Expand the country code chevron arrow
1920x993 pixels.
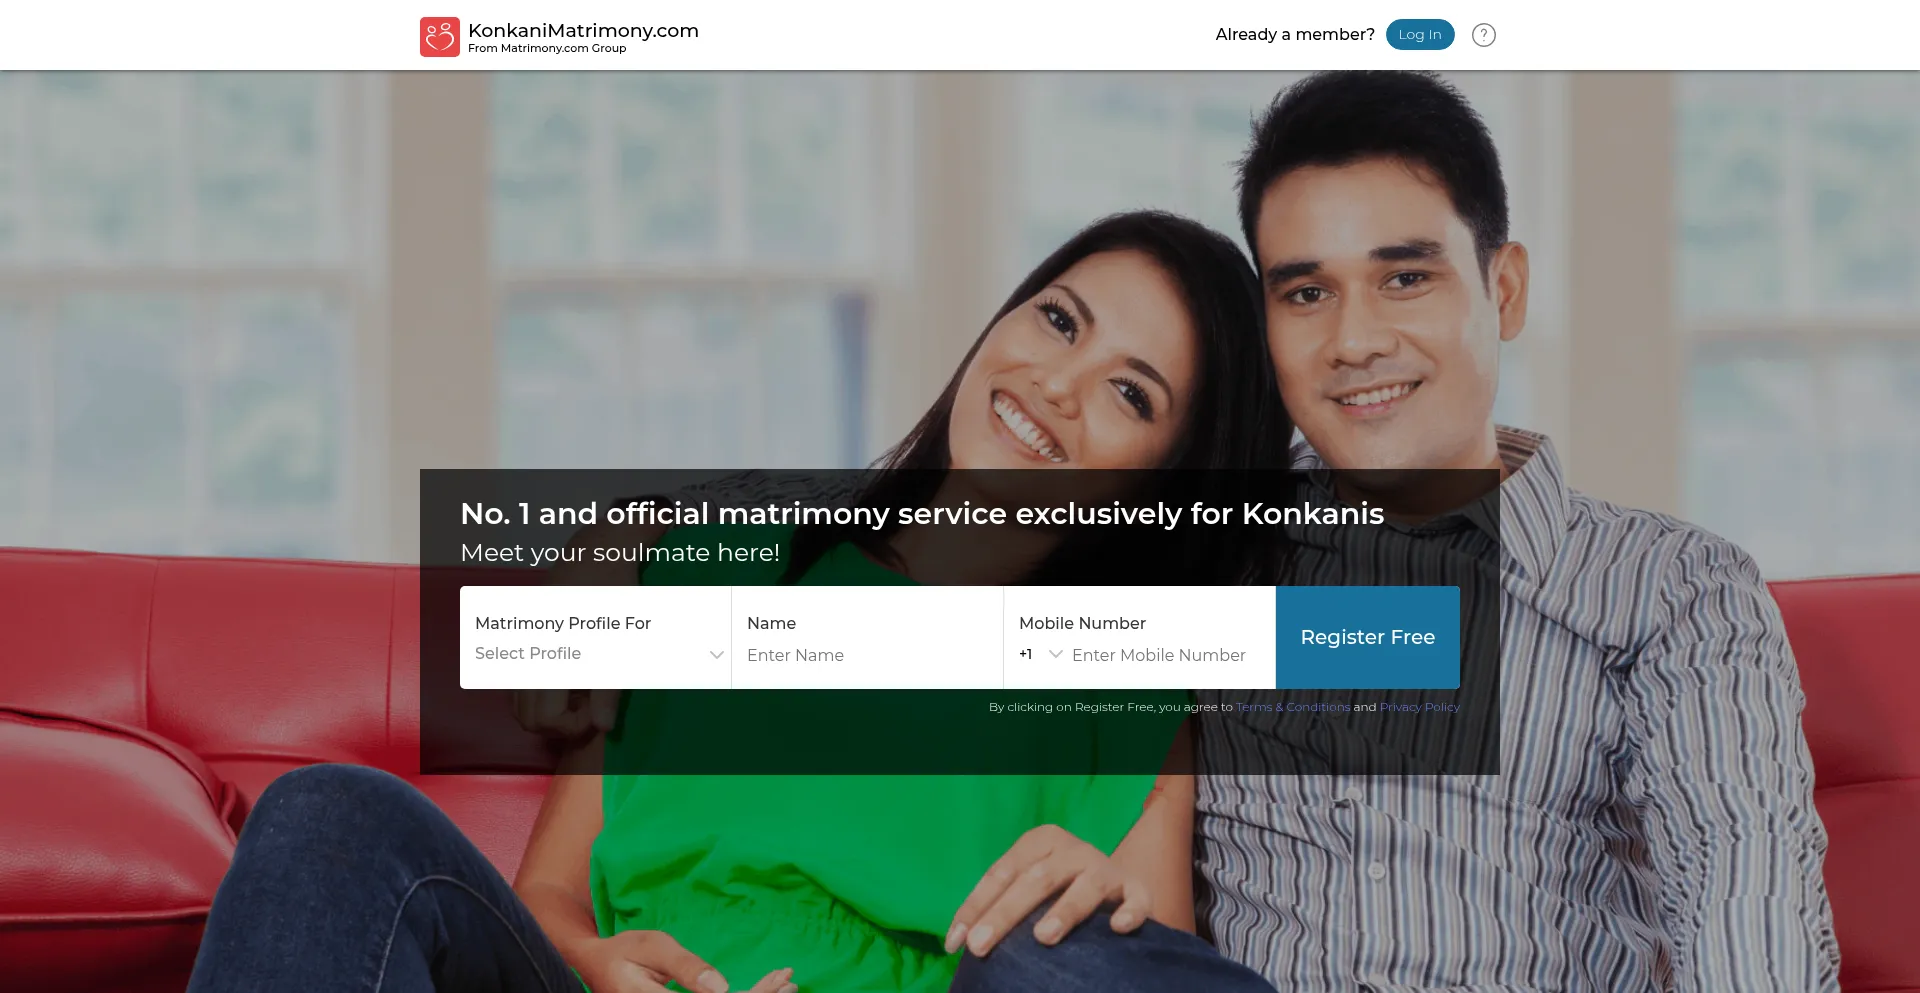coord(1055,654)
